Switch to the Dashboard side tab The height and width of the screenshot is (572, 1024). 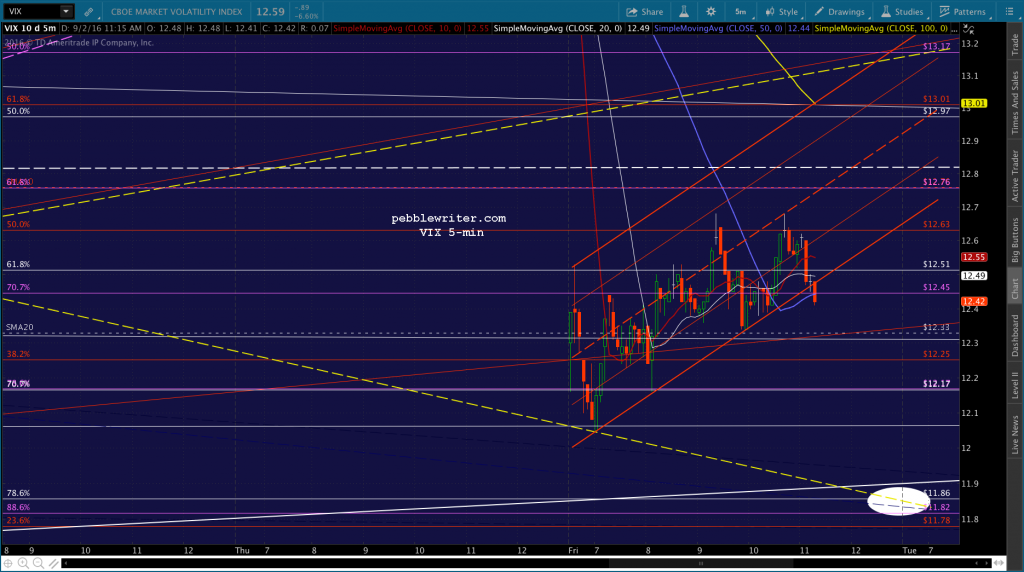1015,336
